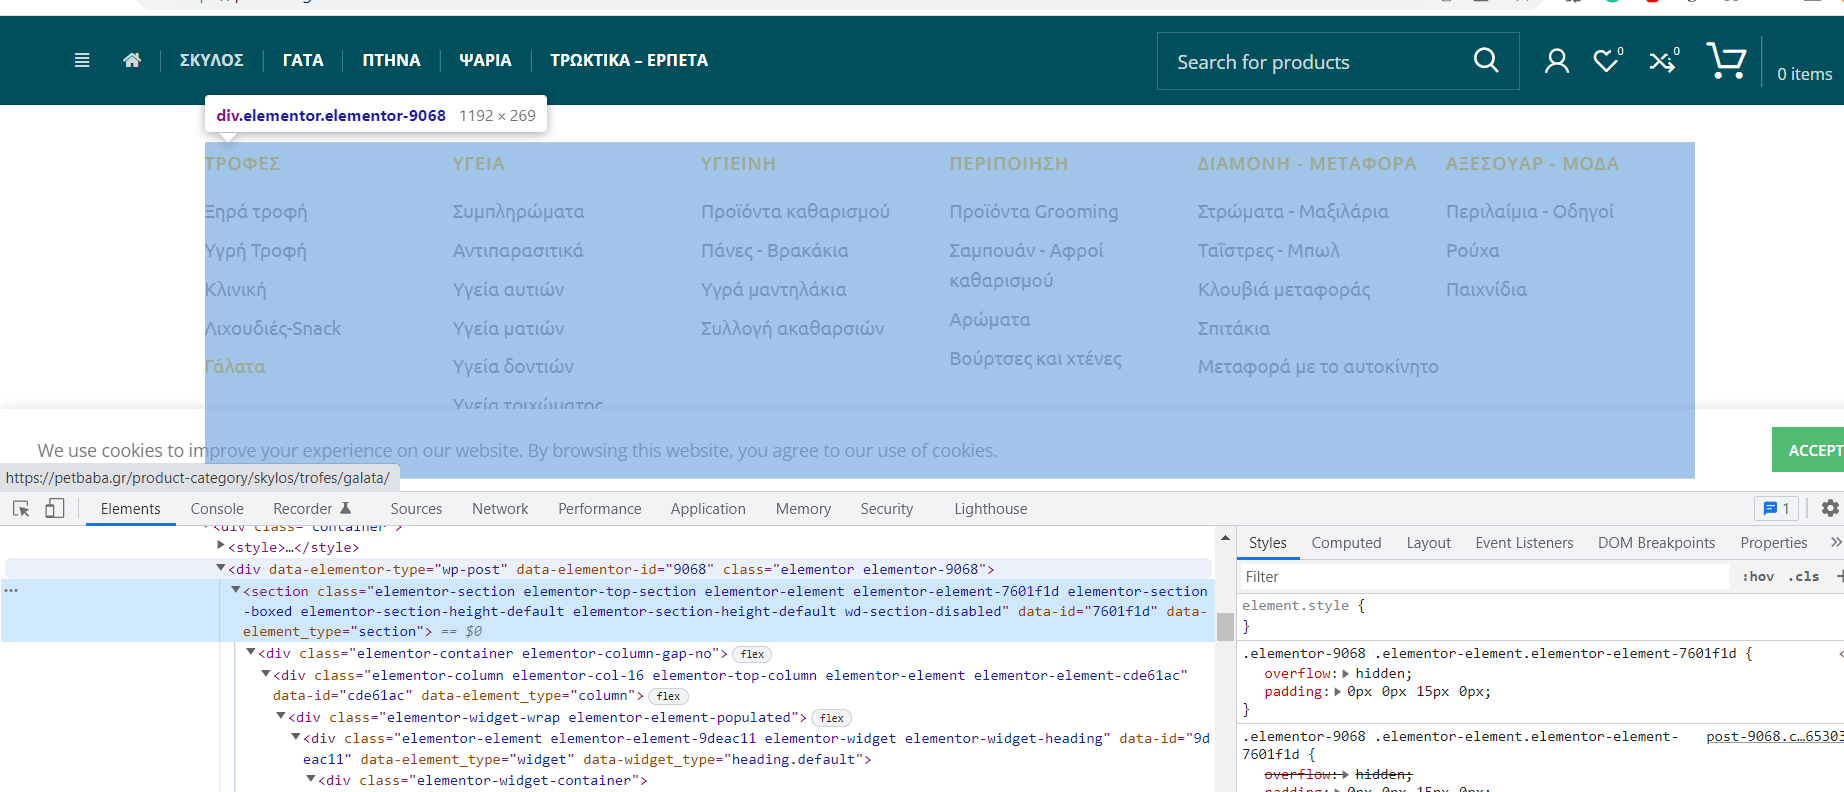
Task: Click the flex badge on elementor-container
Action: click(752, 654)
